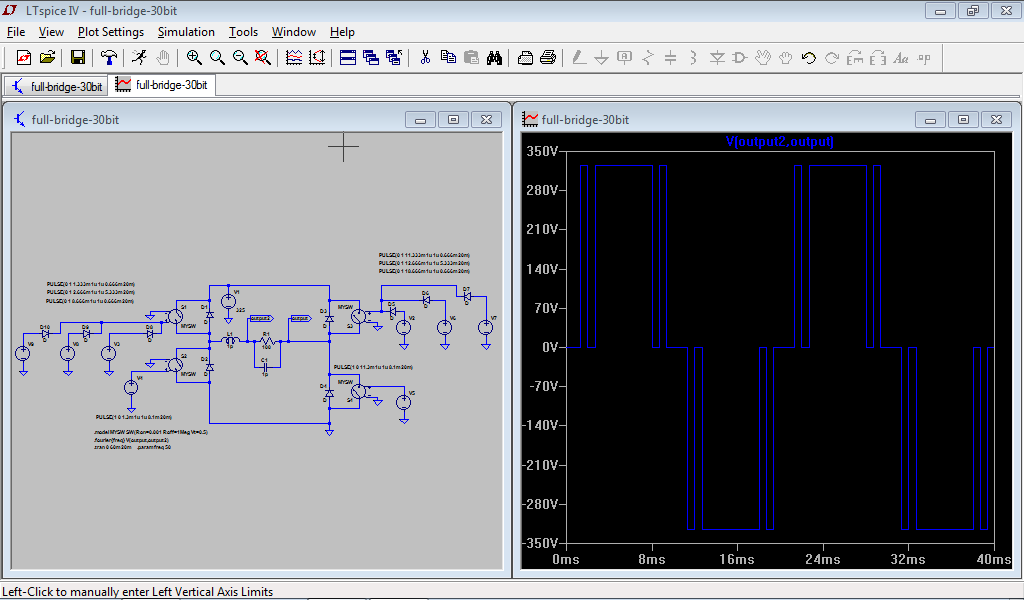Image resolution: width=1024 pixels, height=600 pixels.
Task: Click the New Schematic icon
Action: (24, 57)
